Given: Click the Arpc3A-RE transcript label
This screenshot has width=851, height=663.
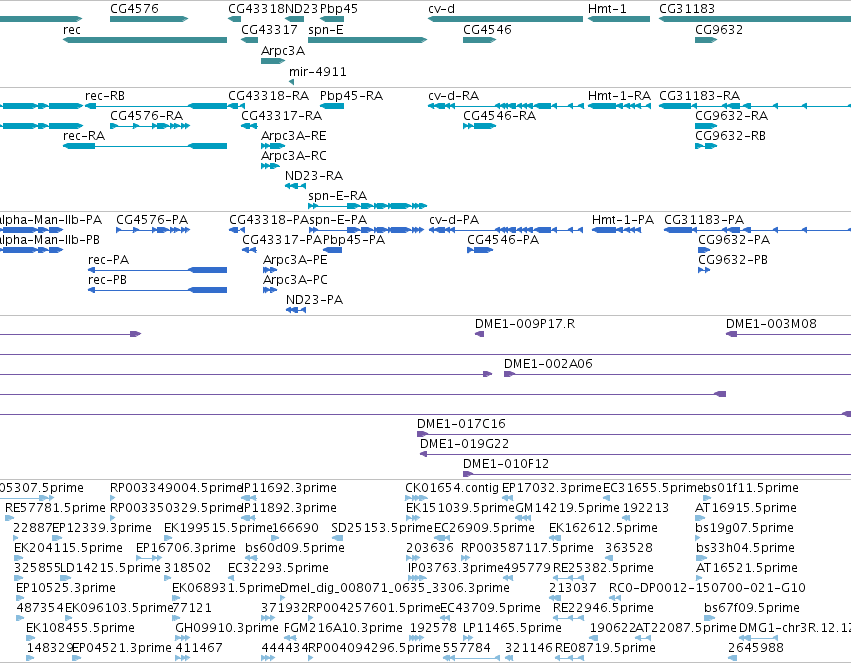Looking at the screenshot, I should (x=294, y=136).
